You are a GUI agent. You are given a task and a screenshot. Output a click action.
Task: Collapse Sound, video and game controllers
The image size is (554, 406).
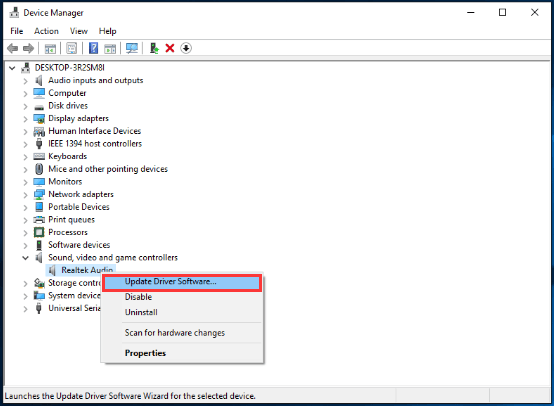click(x=25, y=258)
